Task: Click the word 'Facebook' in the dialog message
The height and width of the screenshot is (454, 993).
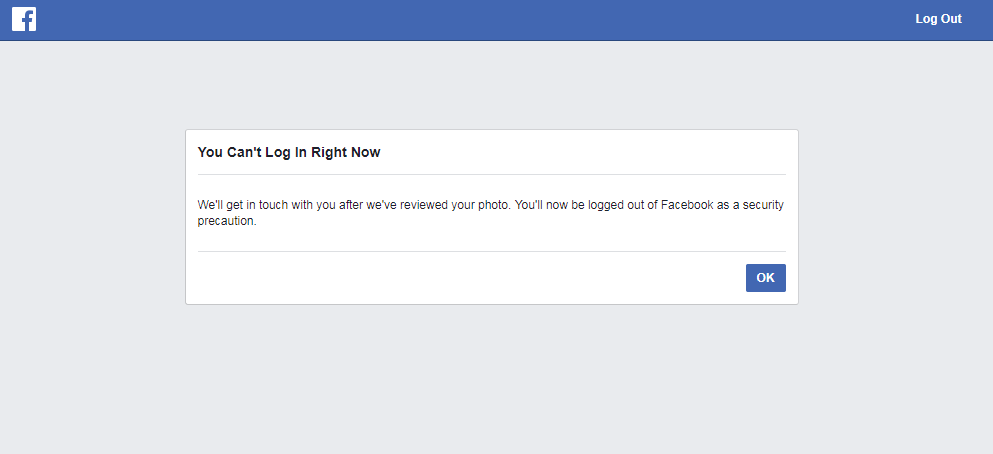Action: click(687, 205)
